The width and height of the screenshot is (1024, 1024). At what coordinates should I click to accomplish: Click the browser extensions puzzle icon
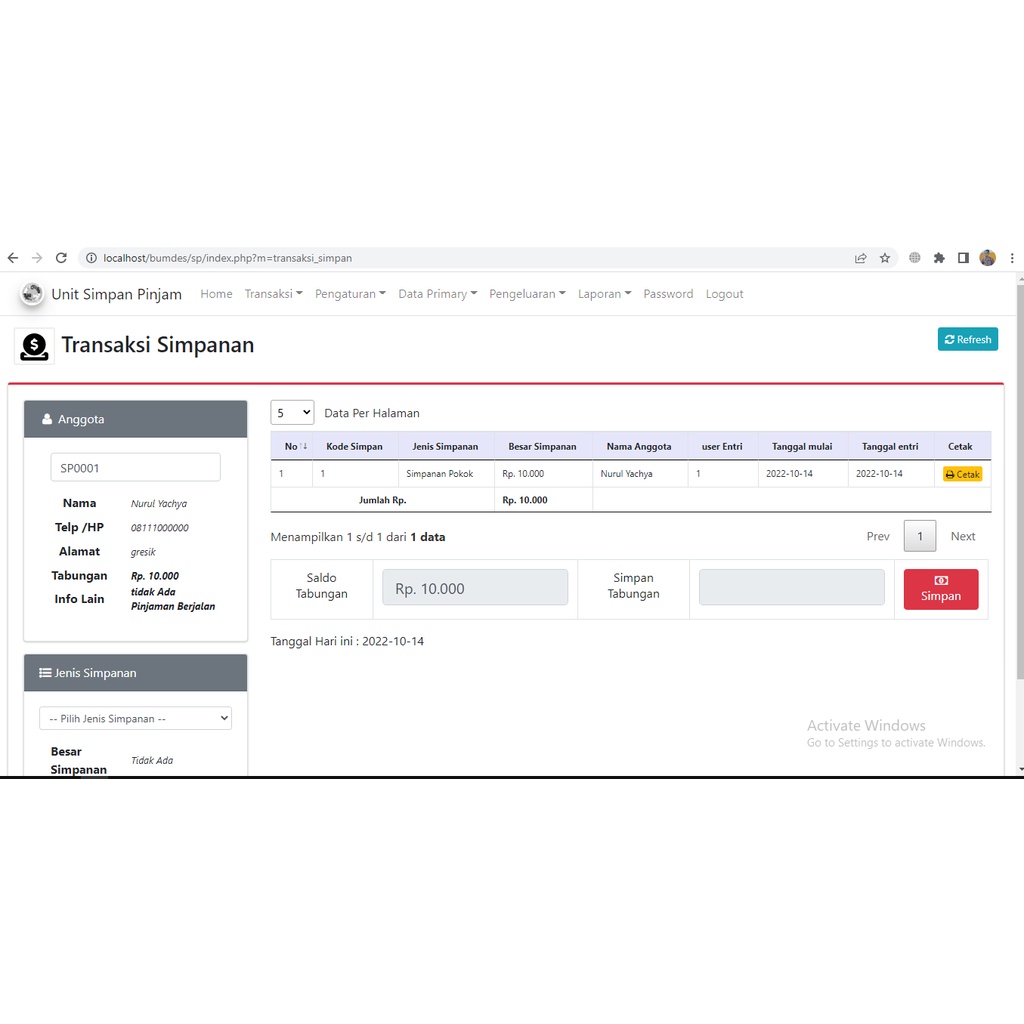tap(938, 257)
